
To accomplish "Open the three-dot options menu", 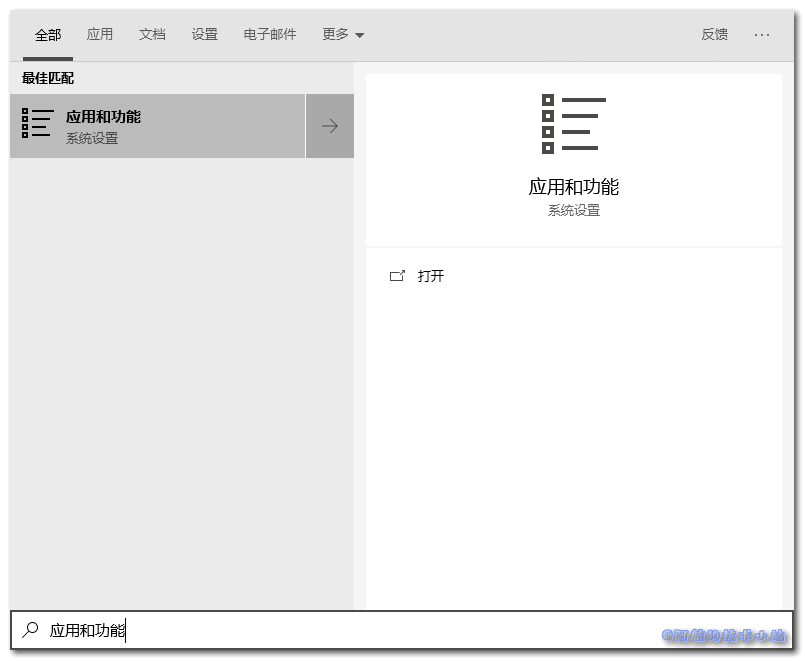I will pyautogui.click(x=762, y=34).
